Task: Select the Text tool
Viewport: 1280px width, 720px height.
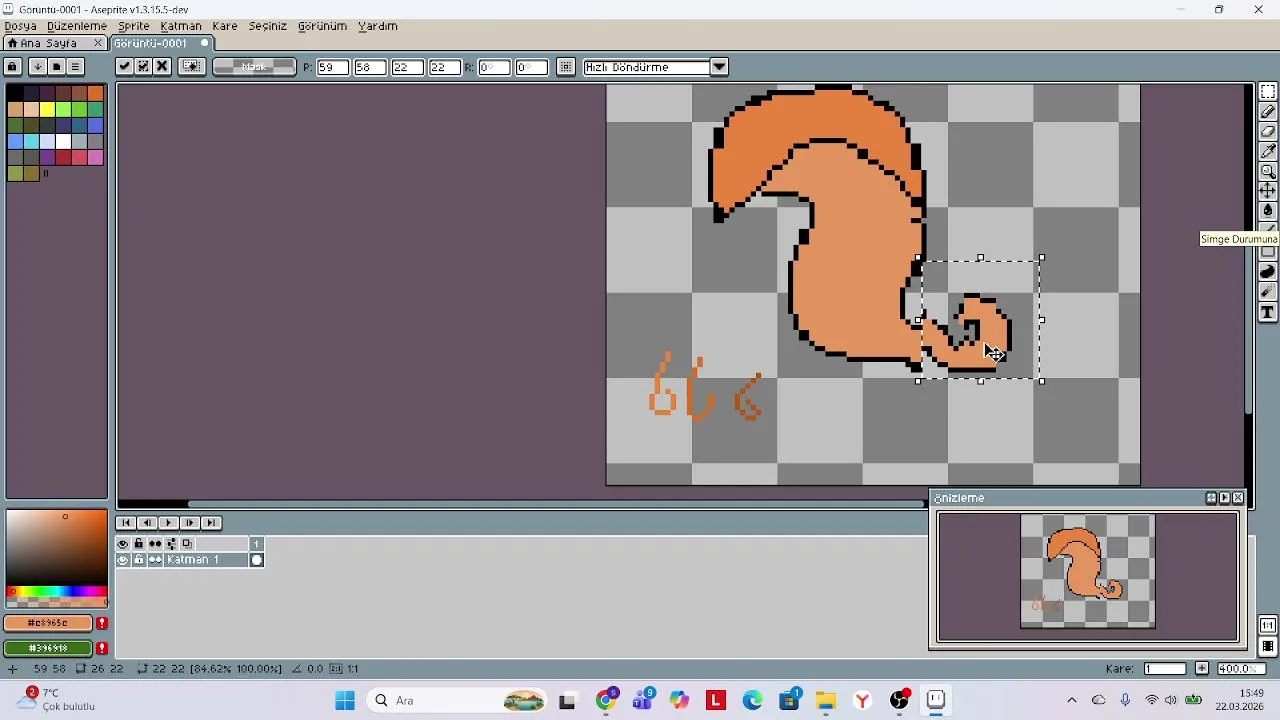Action: coord(1268,313)
